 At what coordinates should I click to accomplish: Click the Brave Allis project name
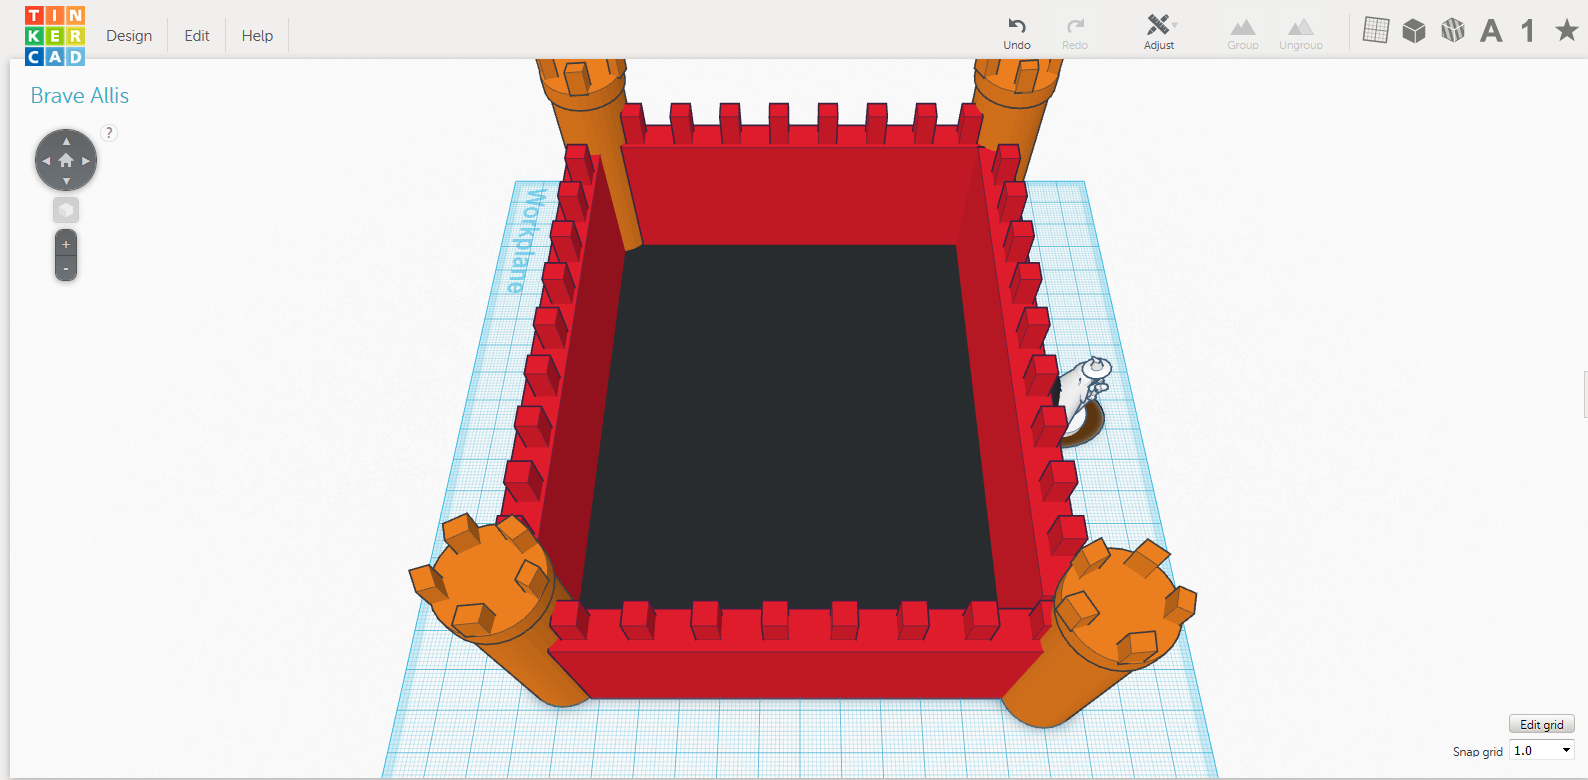80,96
